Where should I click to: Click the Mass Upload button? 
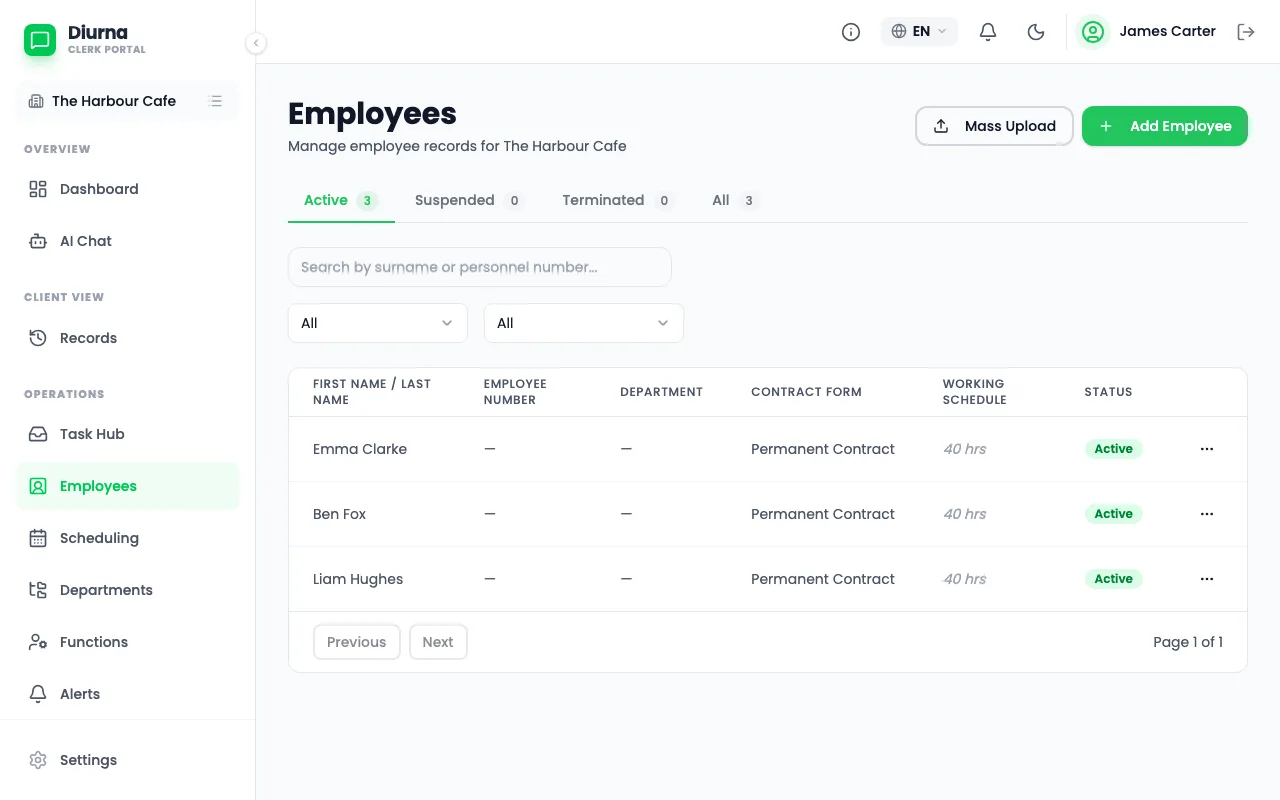[994, 126]
